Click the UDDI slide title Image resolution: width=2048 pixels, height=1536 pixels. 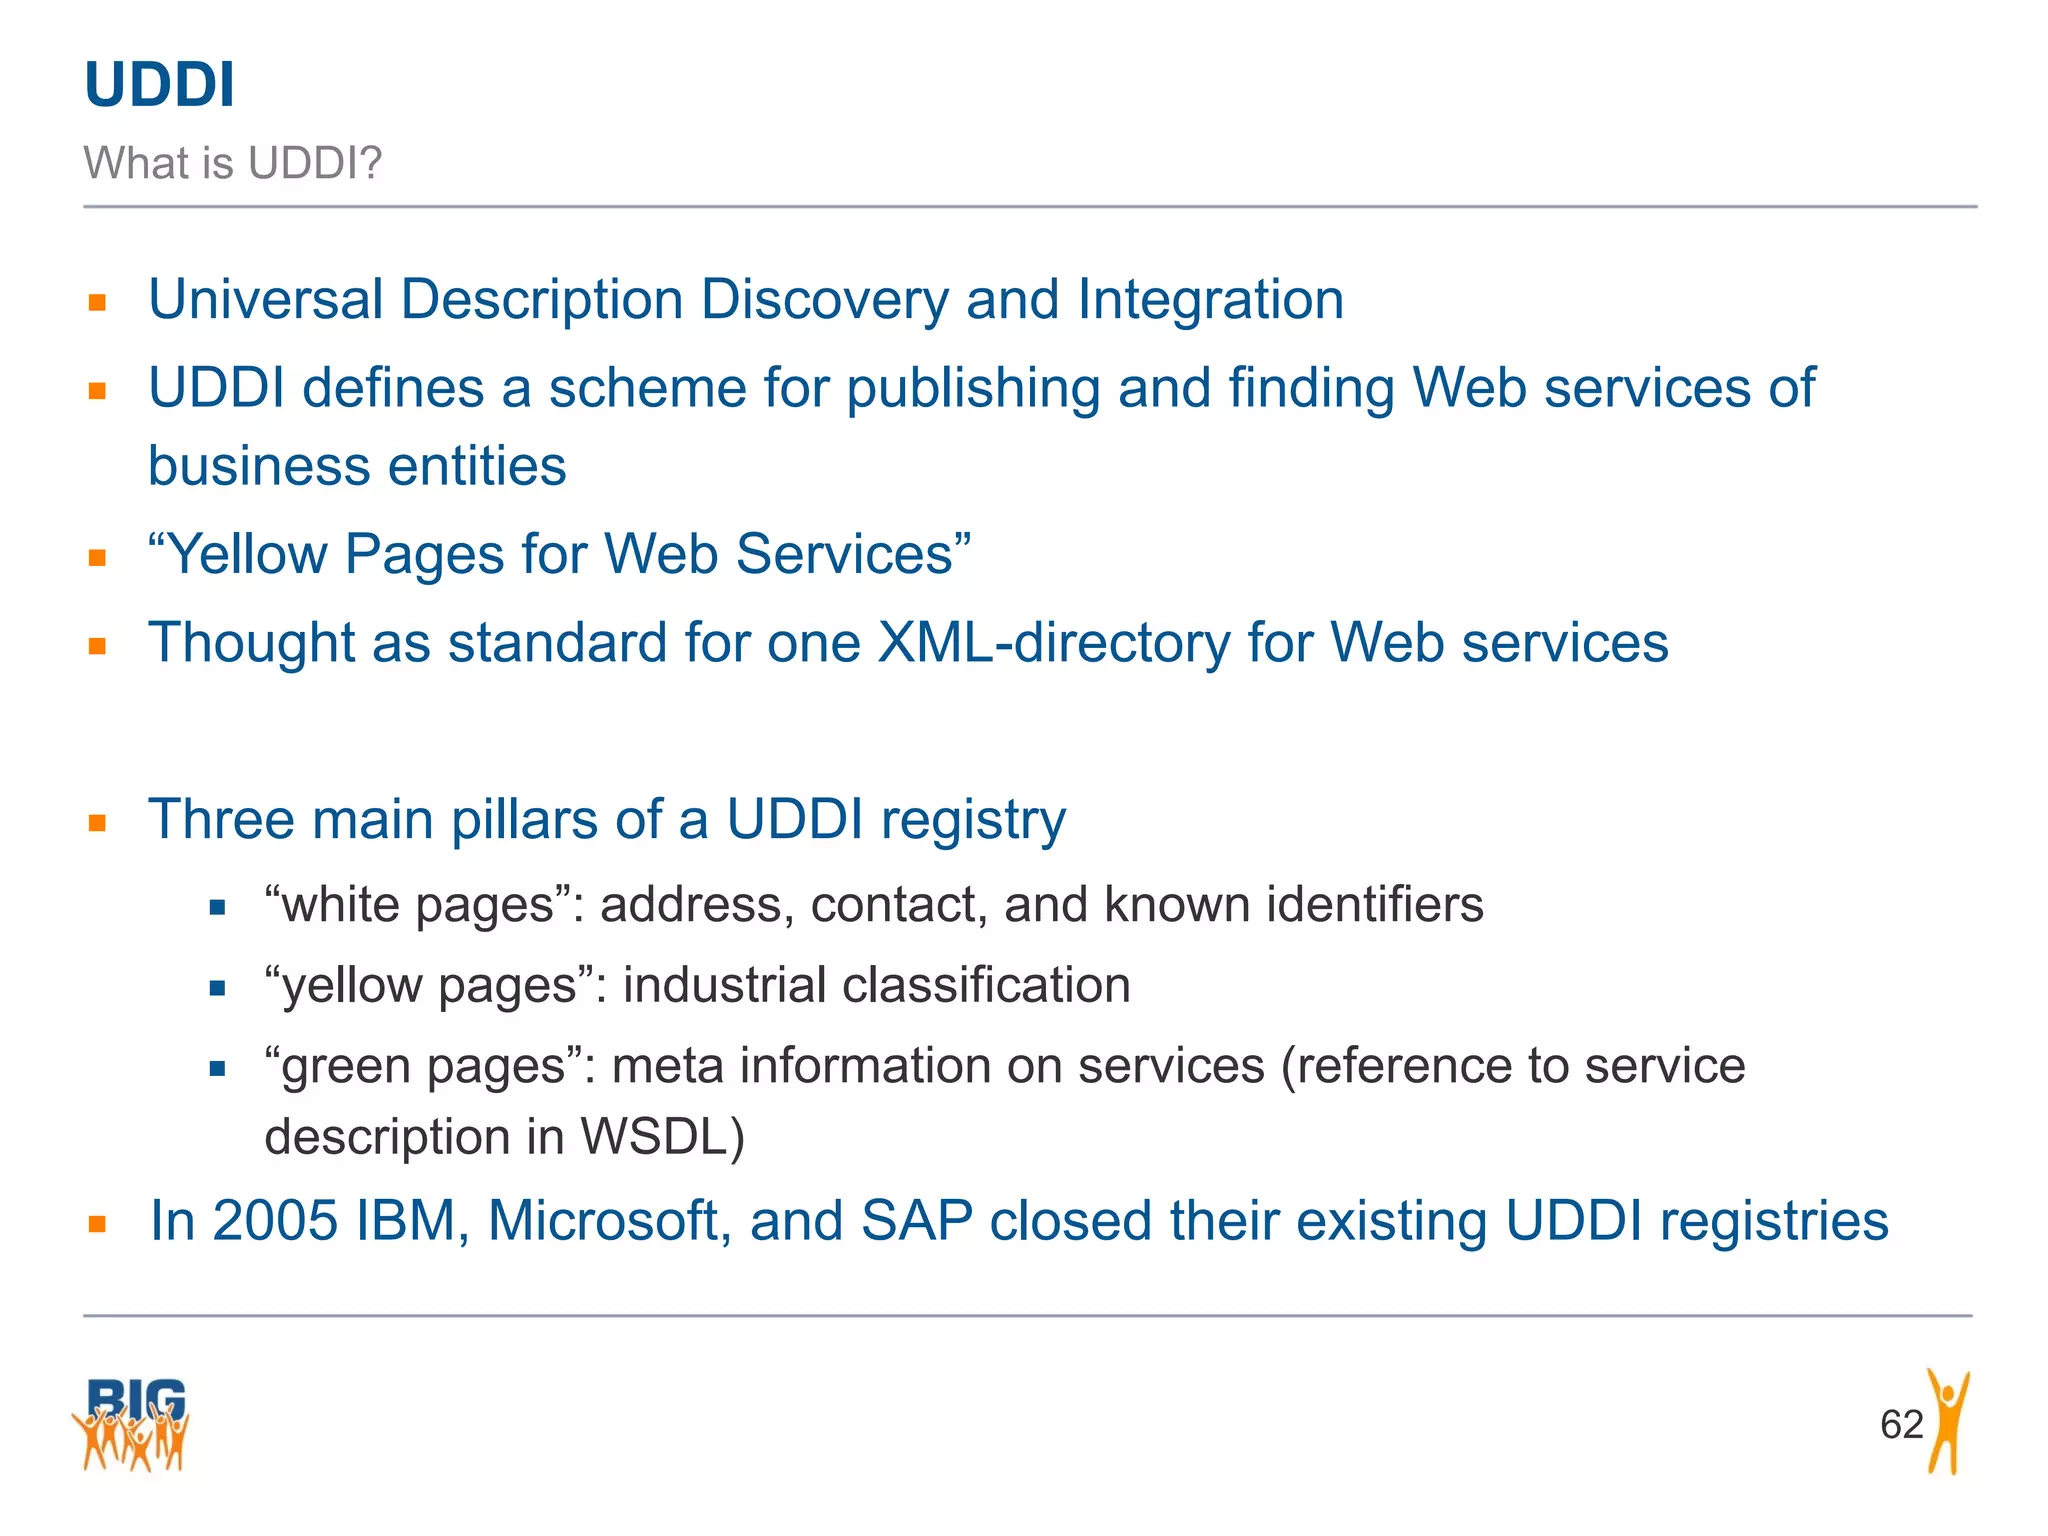tap(160, 84)
